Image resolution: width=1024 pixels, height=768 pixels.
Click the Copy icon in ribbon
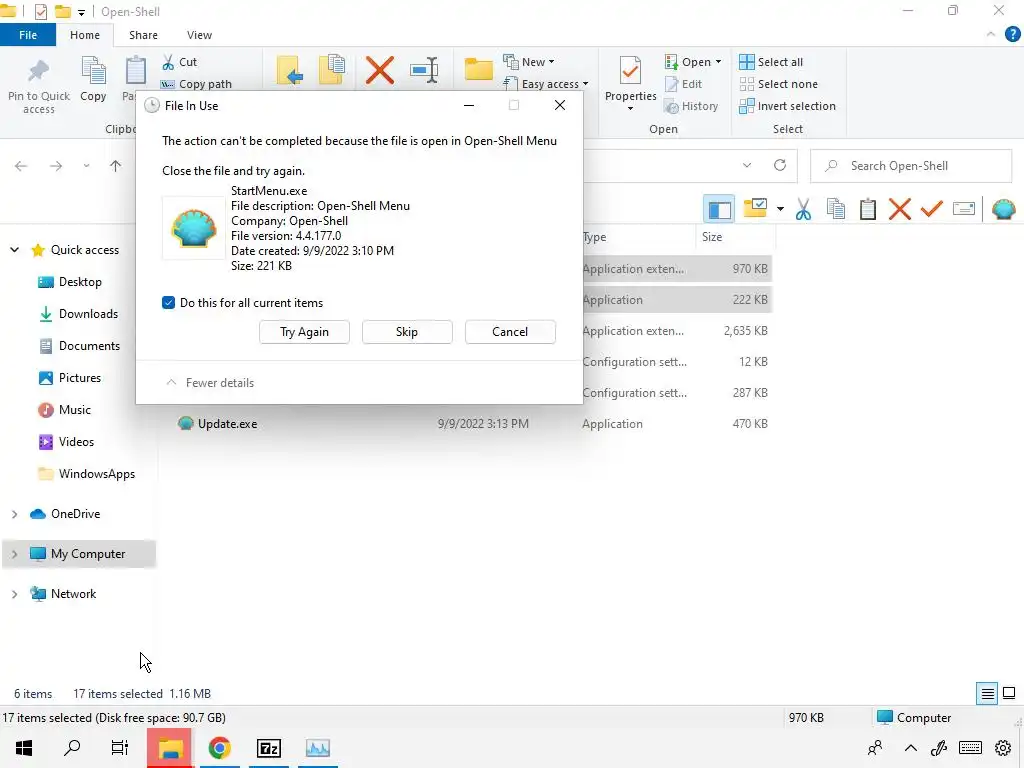click(x=93, y=71)
